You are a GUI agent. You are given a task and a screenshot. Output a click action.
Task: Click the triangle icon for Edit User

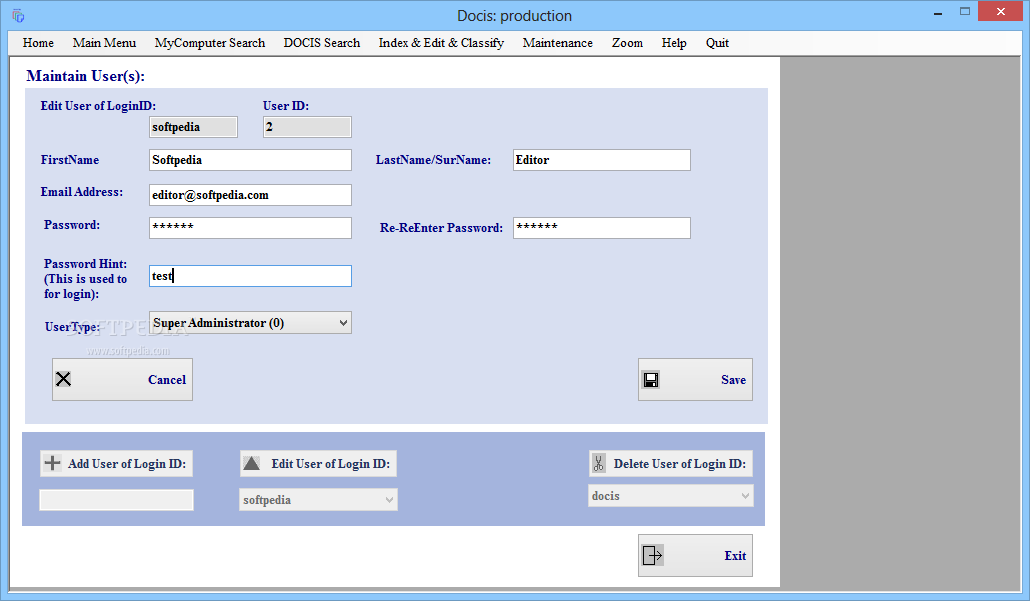tap(252, 463)
